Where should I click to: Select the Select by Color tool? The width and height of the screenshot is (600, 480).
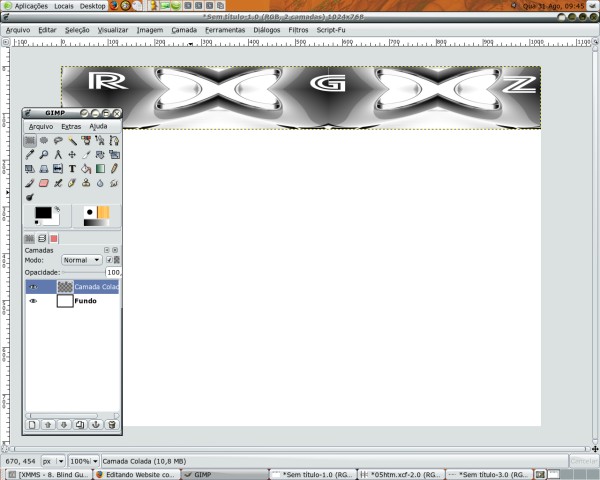pyautogui.click(x=86, y=140)
